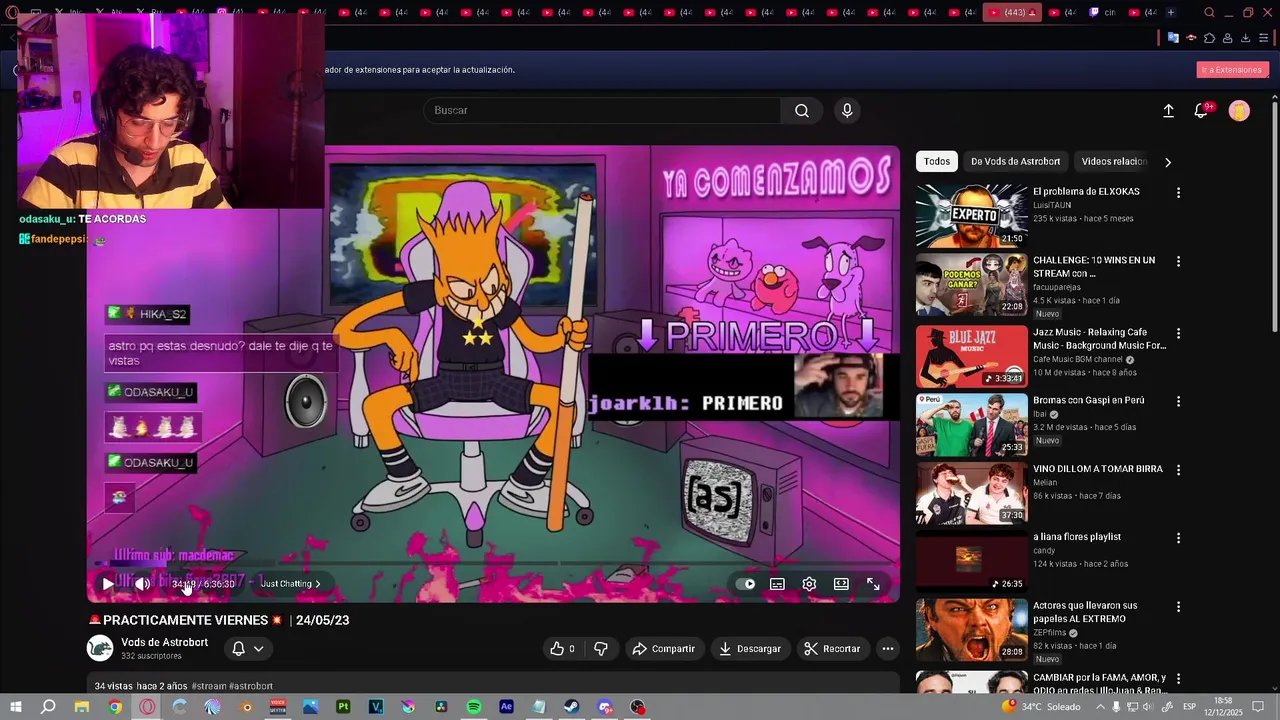The width and height of the screenshot is (1280, 720).
Task: Open the Vods de Astrobort channel link
Action: point(164,643)
